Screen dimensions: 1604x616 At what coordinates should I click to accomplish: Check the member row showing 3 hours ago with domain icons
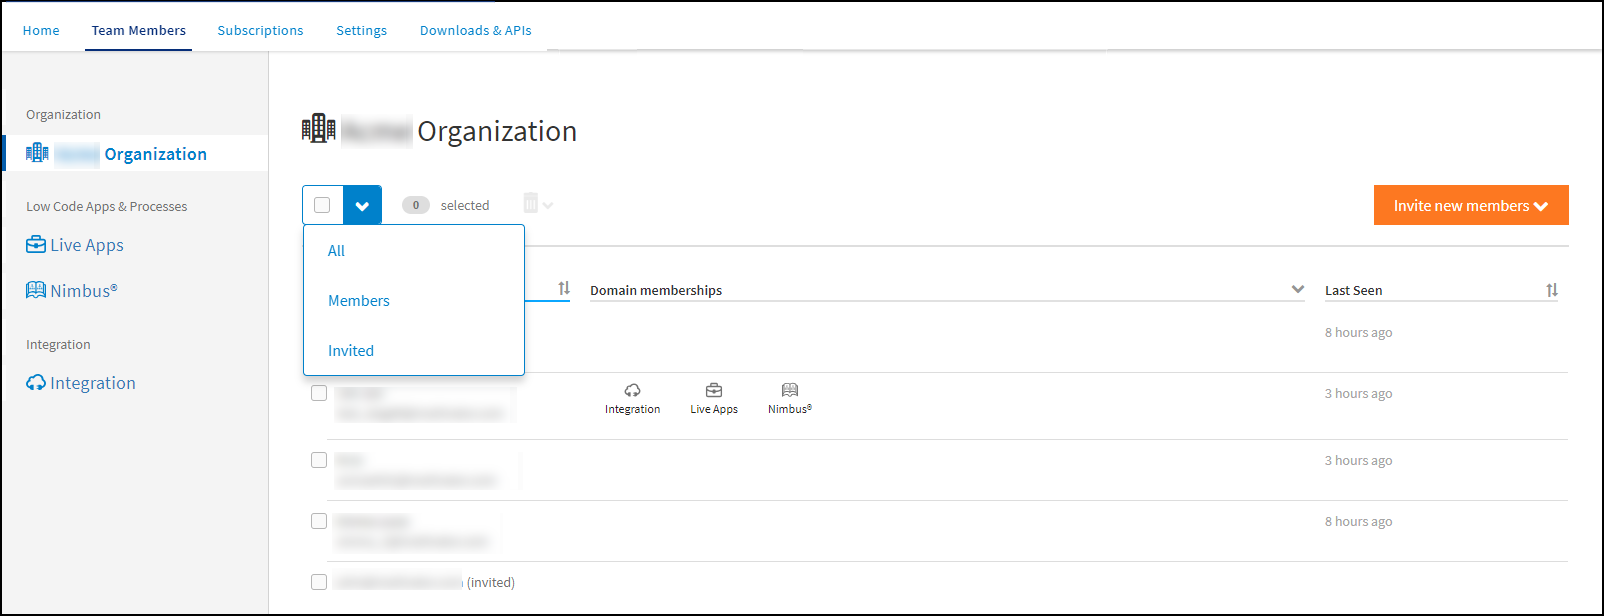pos(319,393)
